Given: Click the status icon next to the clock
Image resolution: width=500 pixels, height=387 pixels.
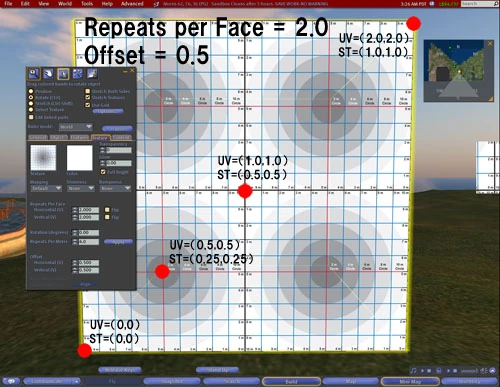Looking at the screenshot, I should [432, 4].
